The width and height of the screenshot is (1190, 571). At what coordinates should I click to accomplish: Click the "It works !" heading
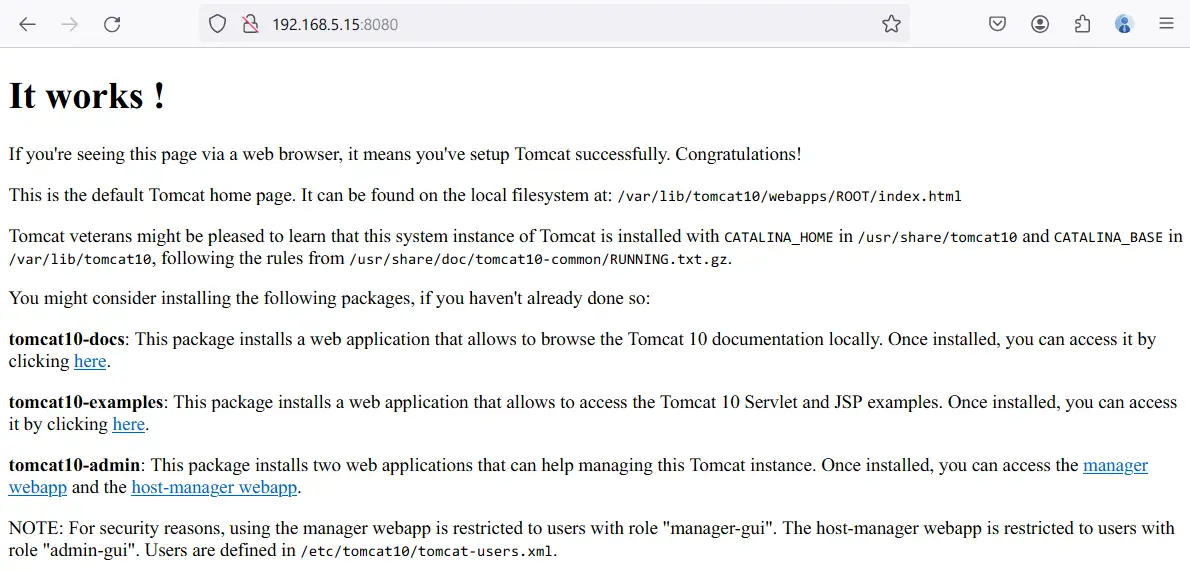[x=87, y=96]
